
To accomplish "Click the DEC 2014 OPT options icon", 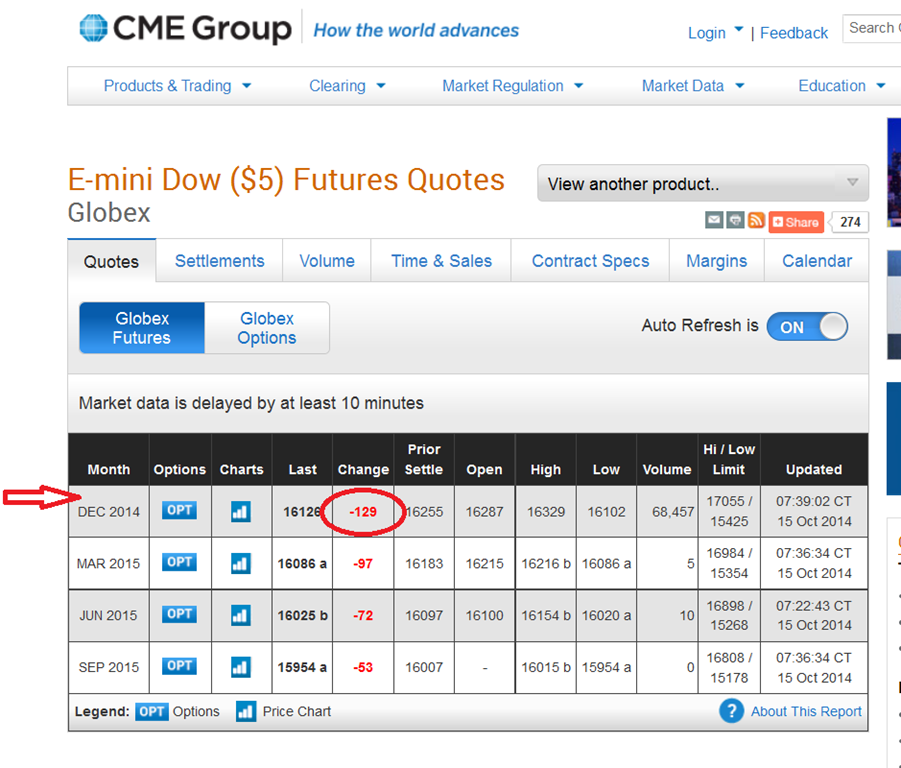I will (179, 510).
